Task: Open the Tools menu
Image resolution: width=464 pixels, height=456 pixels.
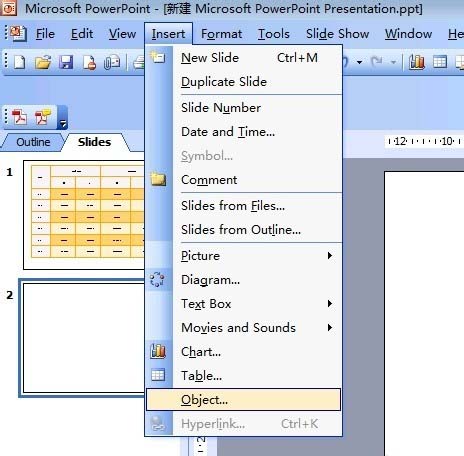Action: pyautogui.click(x=274, y=34)
